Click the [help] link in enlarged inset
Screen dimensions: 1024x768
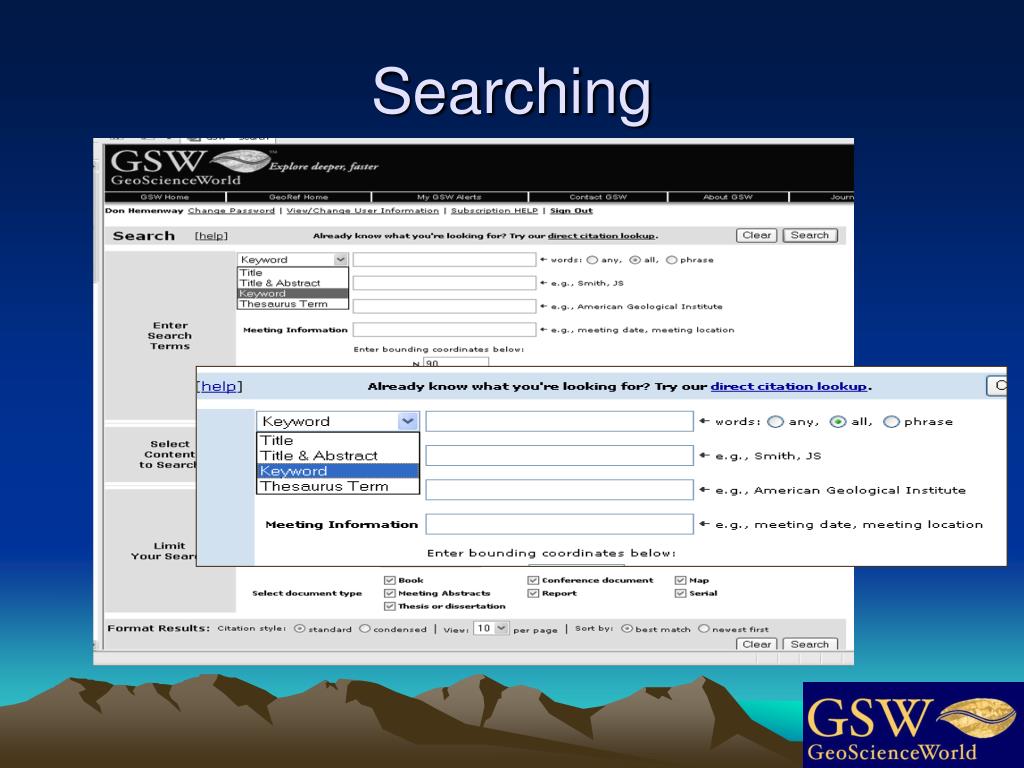(x=220, y=386)
